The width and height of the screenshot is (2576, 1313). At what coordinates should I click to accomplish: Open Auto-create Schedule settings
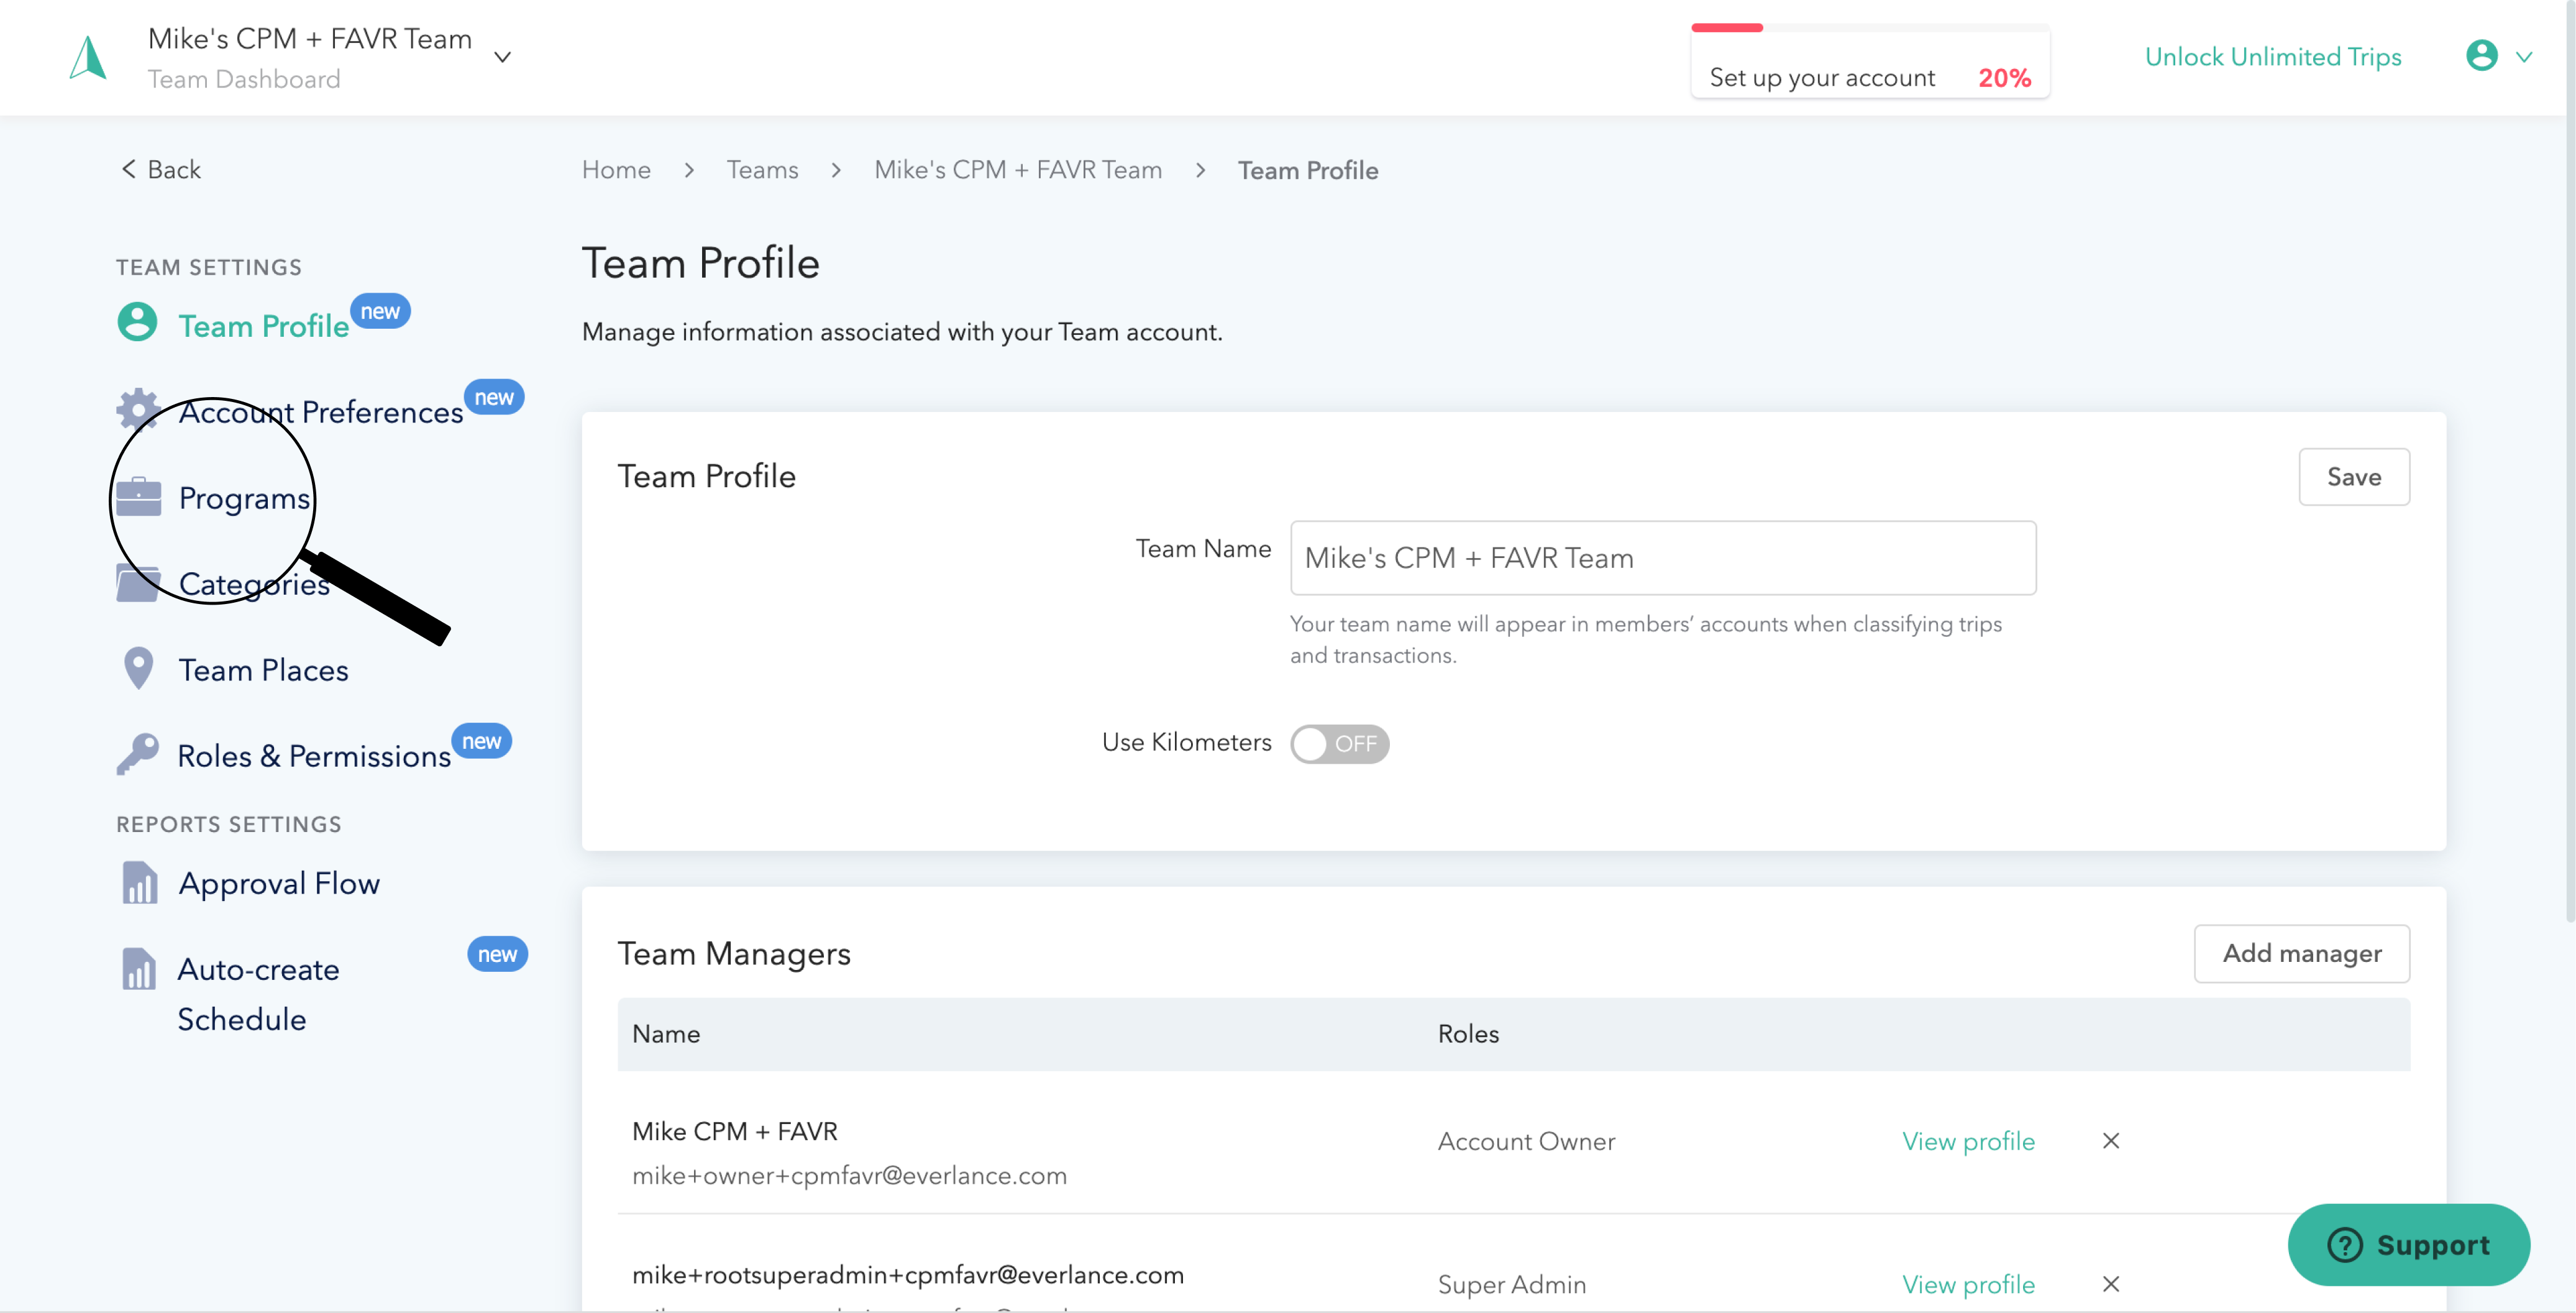[x=258, y=994]
